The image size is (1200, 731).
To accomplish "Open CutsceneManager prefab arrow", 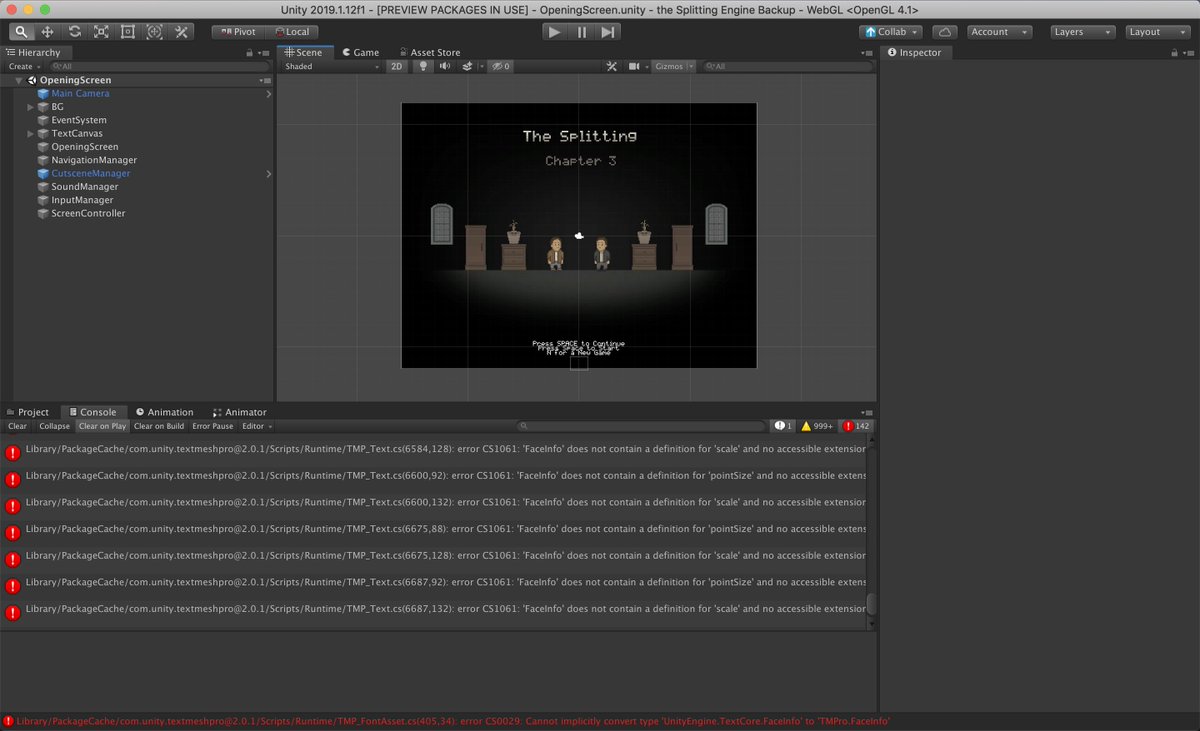I will [268, 174].
